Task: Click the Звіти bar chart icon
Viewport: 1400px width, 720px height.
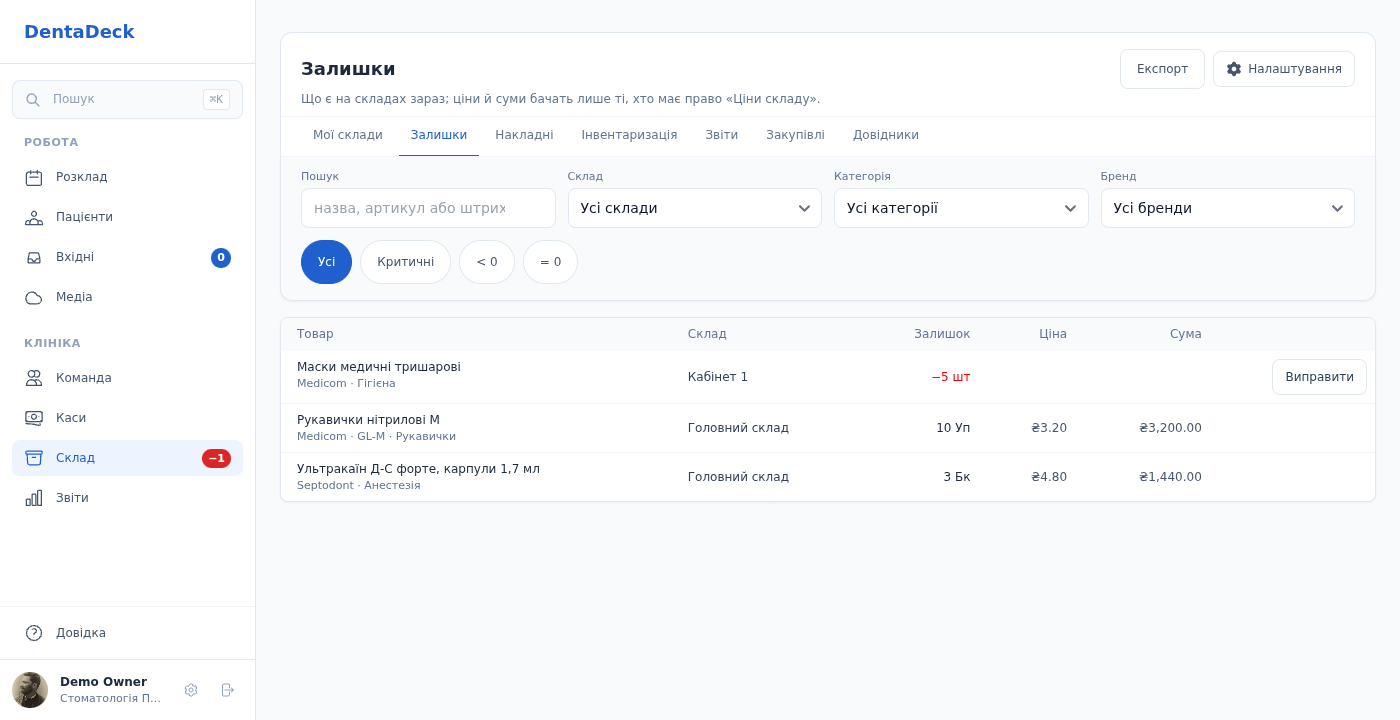Action: click(34, 498)
